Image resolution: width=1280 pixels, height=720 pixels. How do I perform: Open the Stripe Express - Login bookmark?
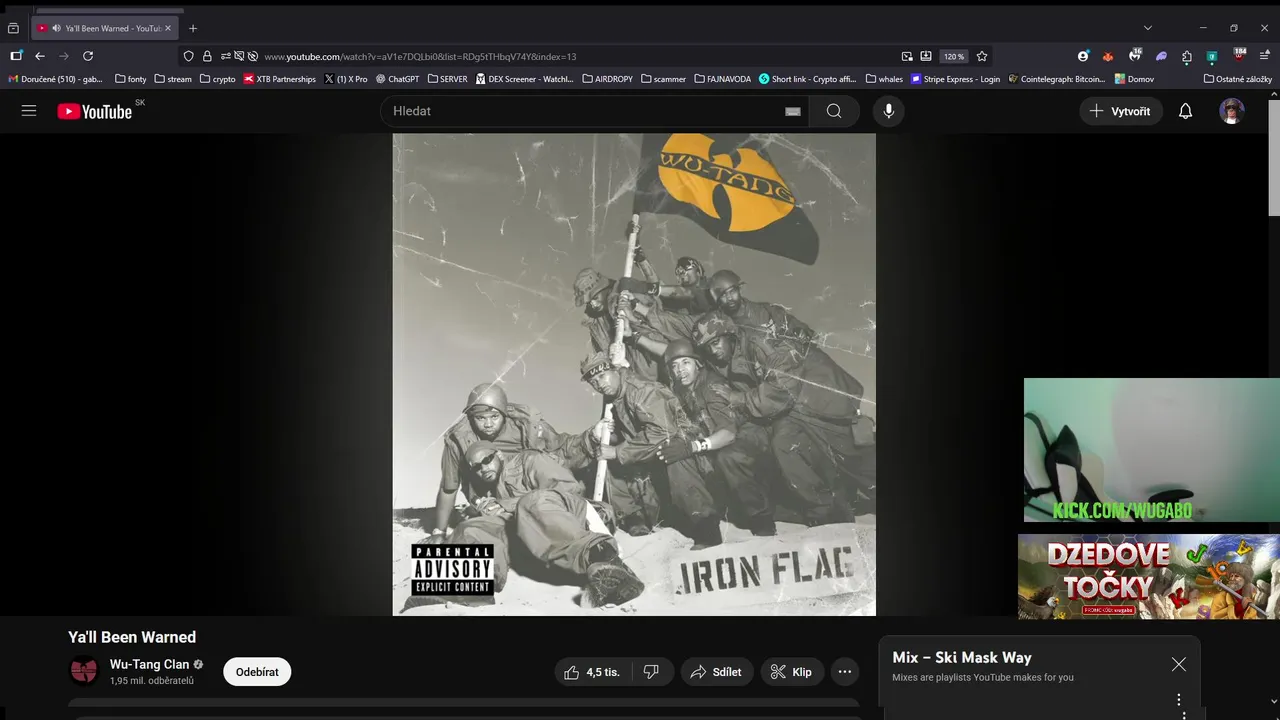(955, 79)
